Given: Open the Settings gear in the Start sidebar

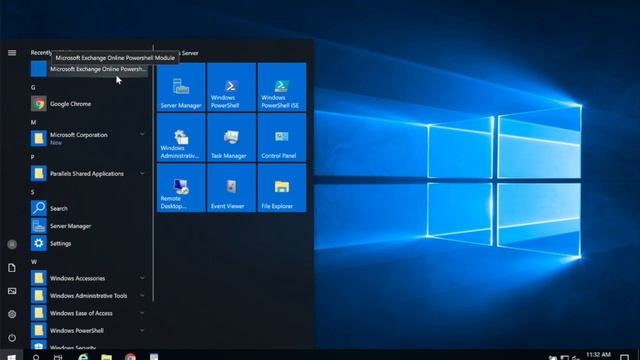Looking at the screenshot, I should (x=12, y=314).
